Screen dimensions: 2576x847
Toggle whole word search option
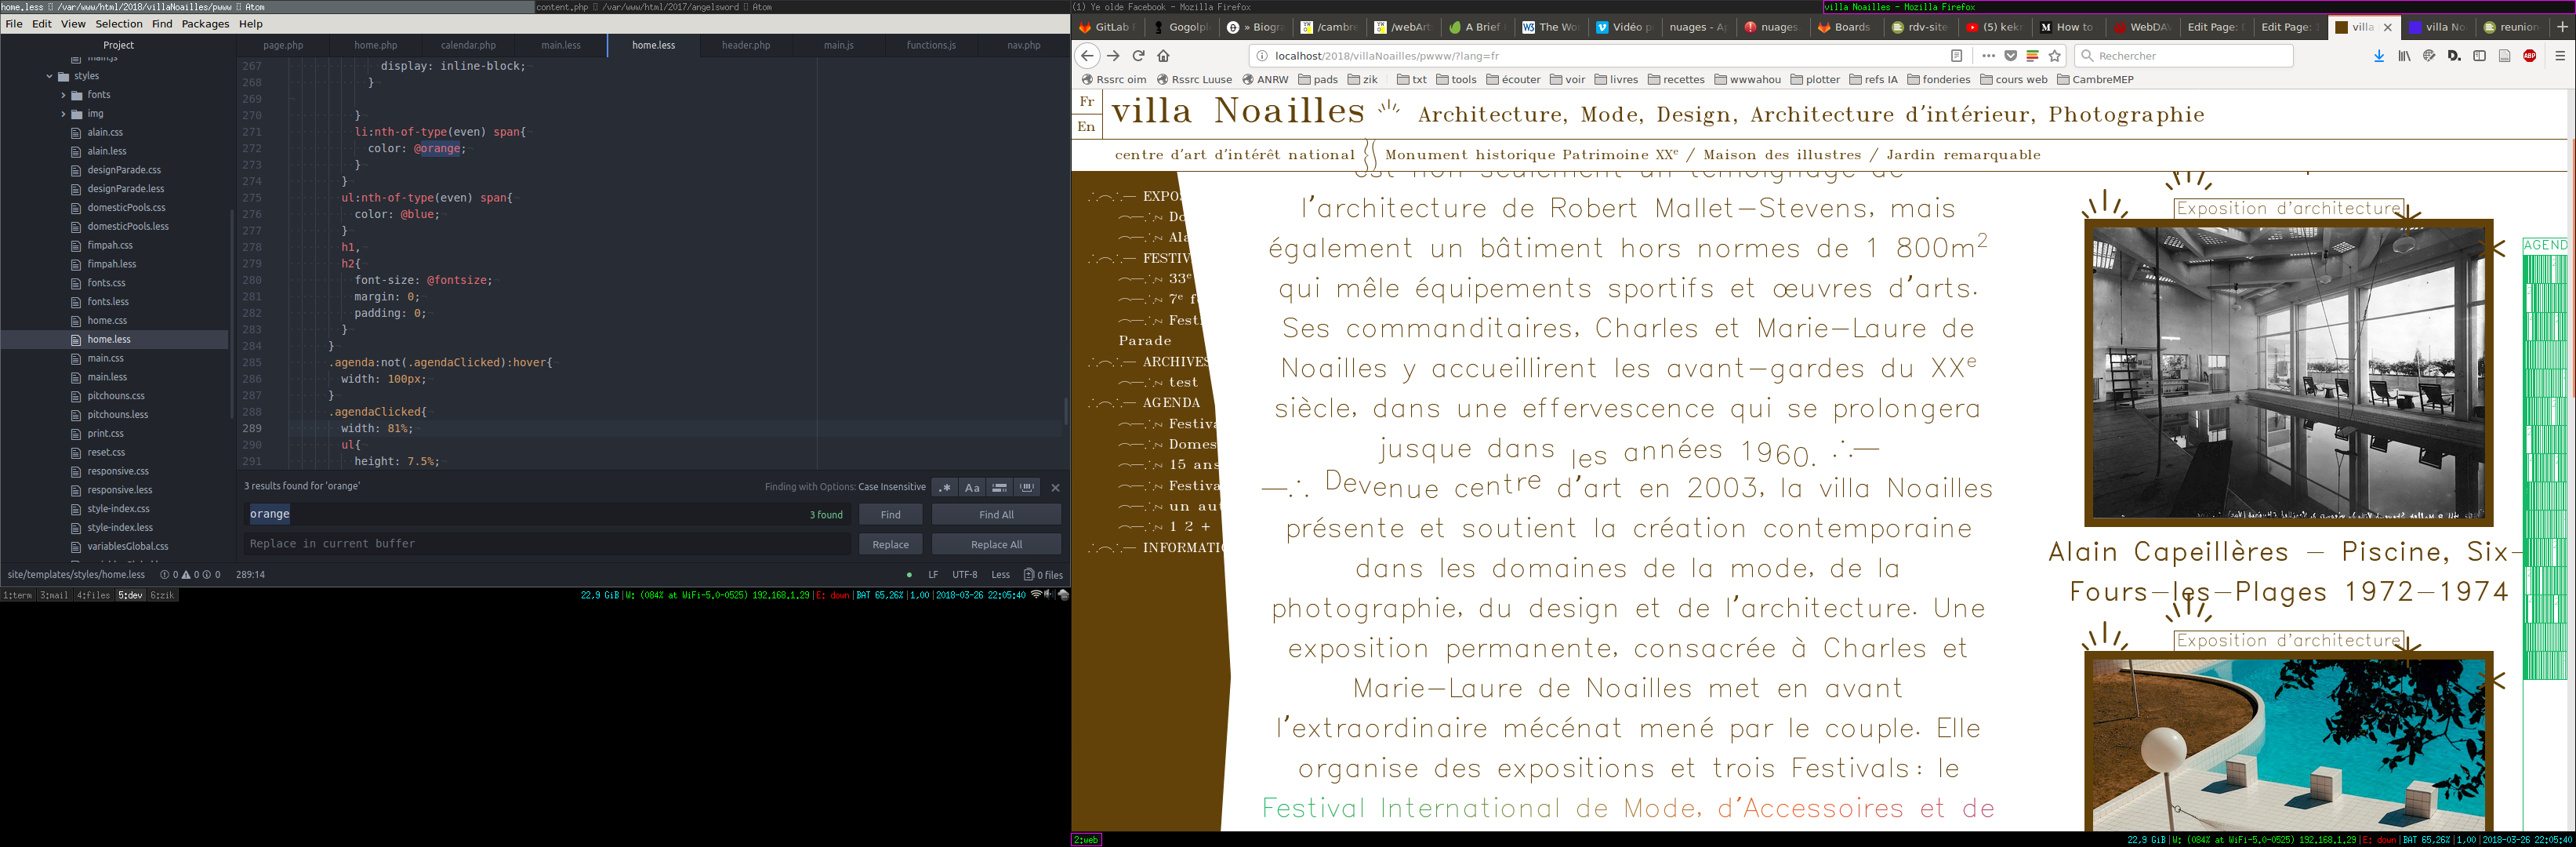point(1027,488)
